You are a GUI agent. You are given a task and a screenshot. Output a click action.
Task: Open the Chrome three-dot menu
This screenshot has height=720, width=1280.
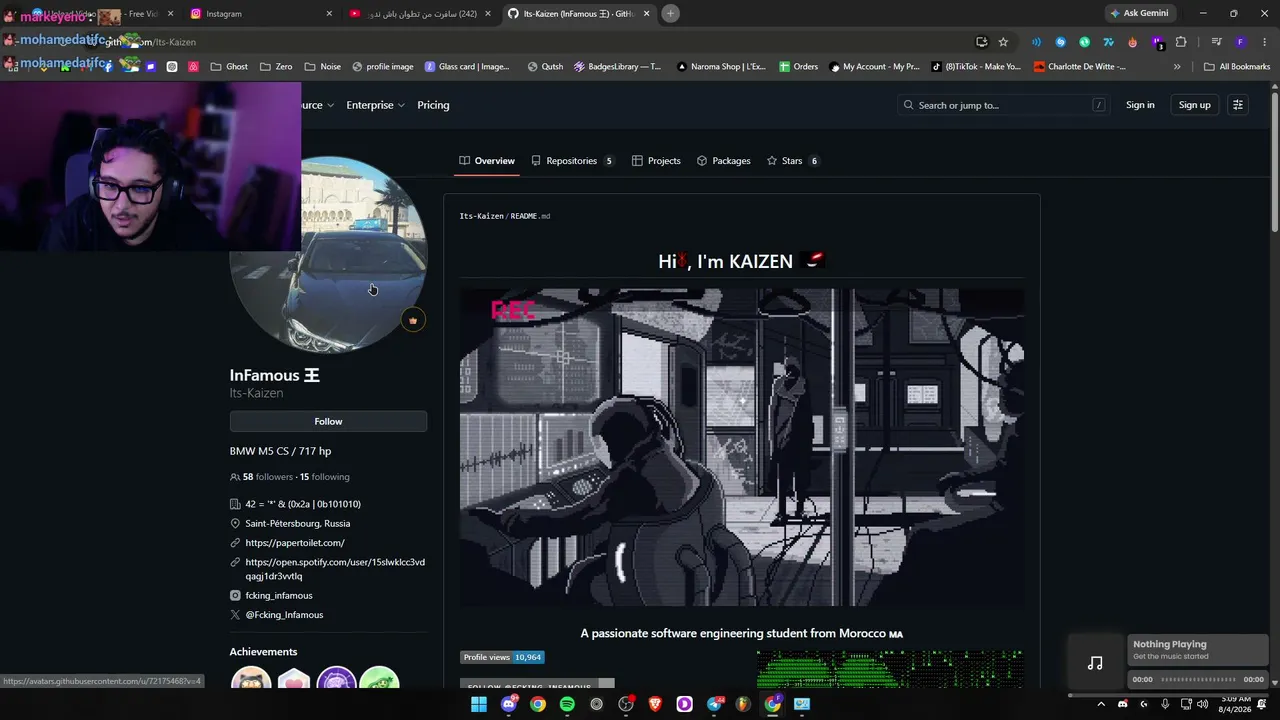click(1265, 42)
